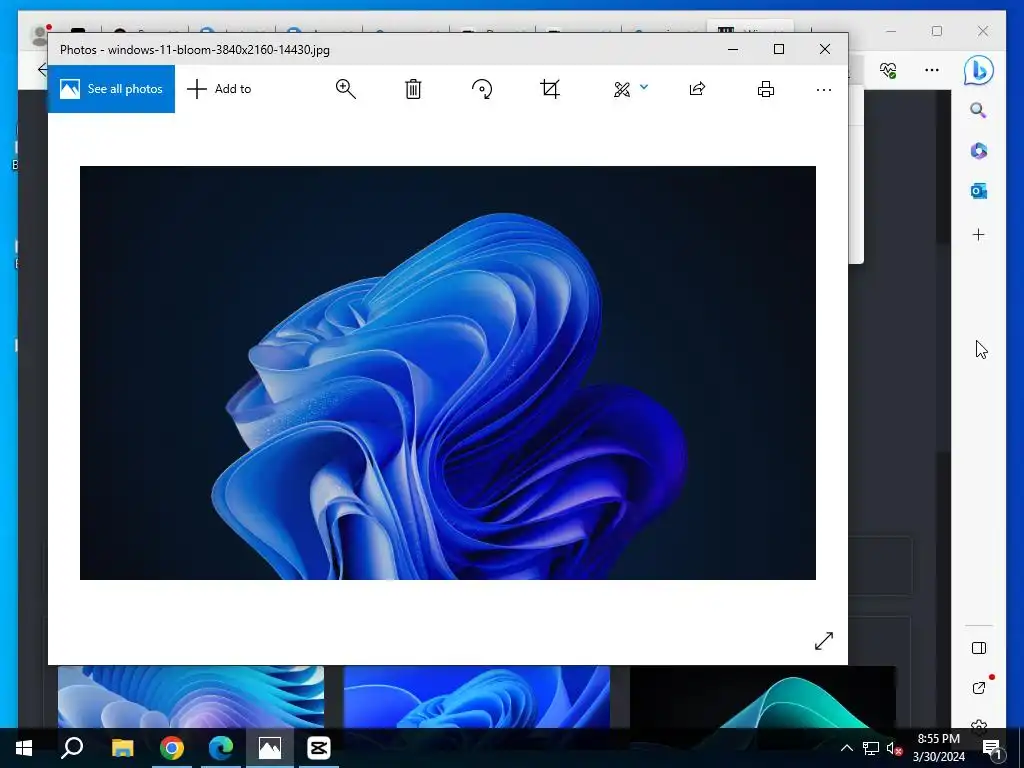The height and width of the screenshot is (768, 1024).
Task: Open notification center icon
Action: coord(991,749)
